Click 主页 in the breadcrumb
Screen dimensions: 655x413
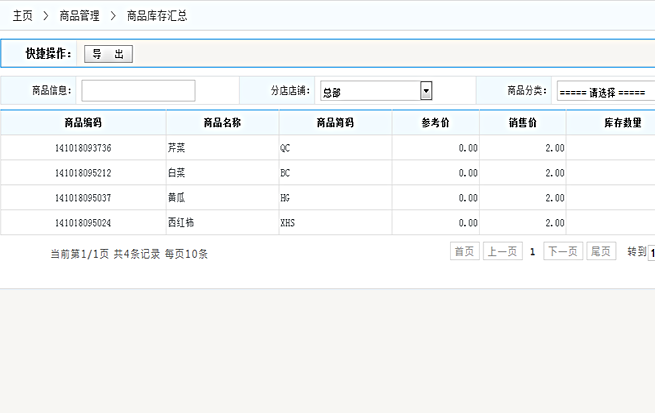[23, 16]
